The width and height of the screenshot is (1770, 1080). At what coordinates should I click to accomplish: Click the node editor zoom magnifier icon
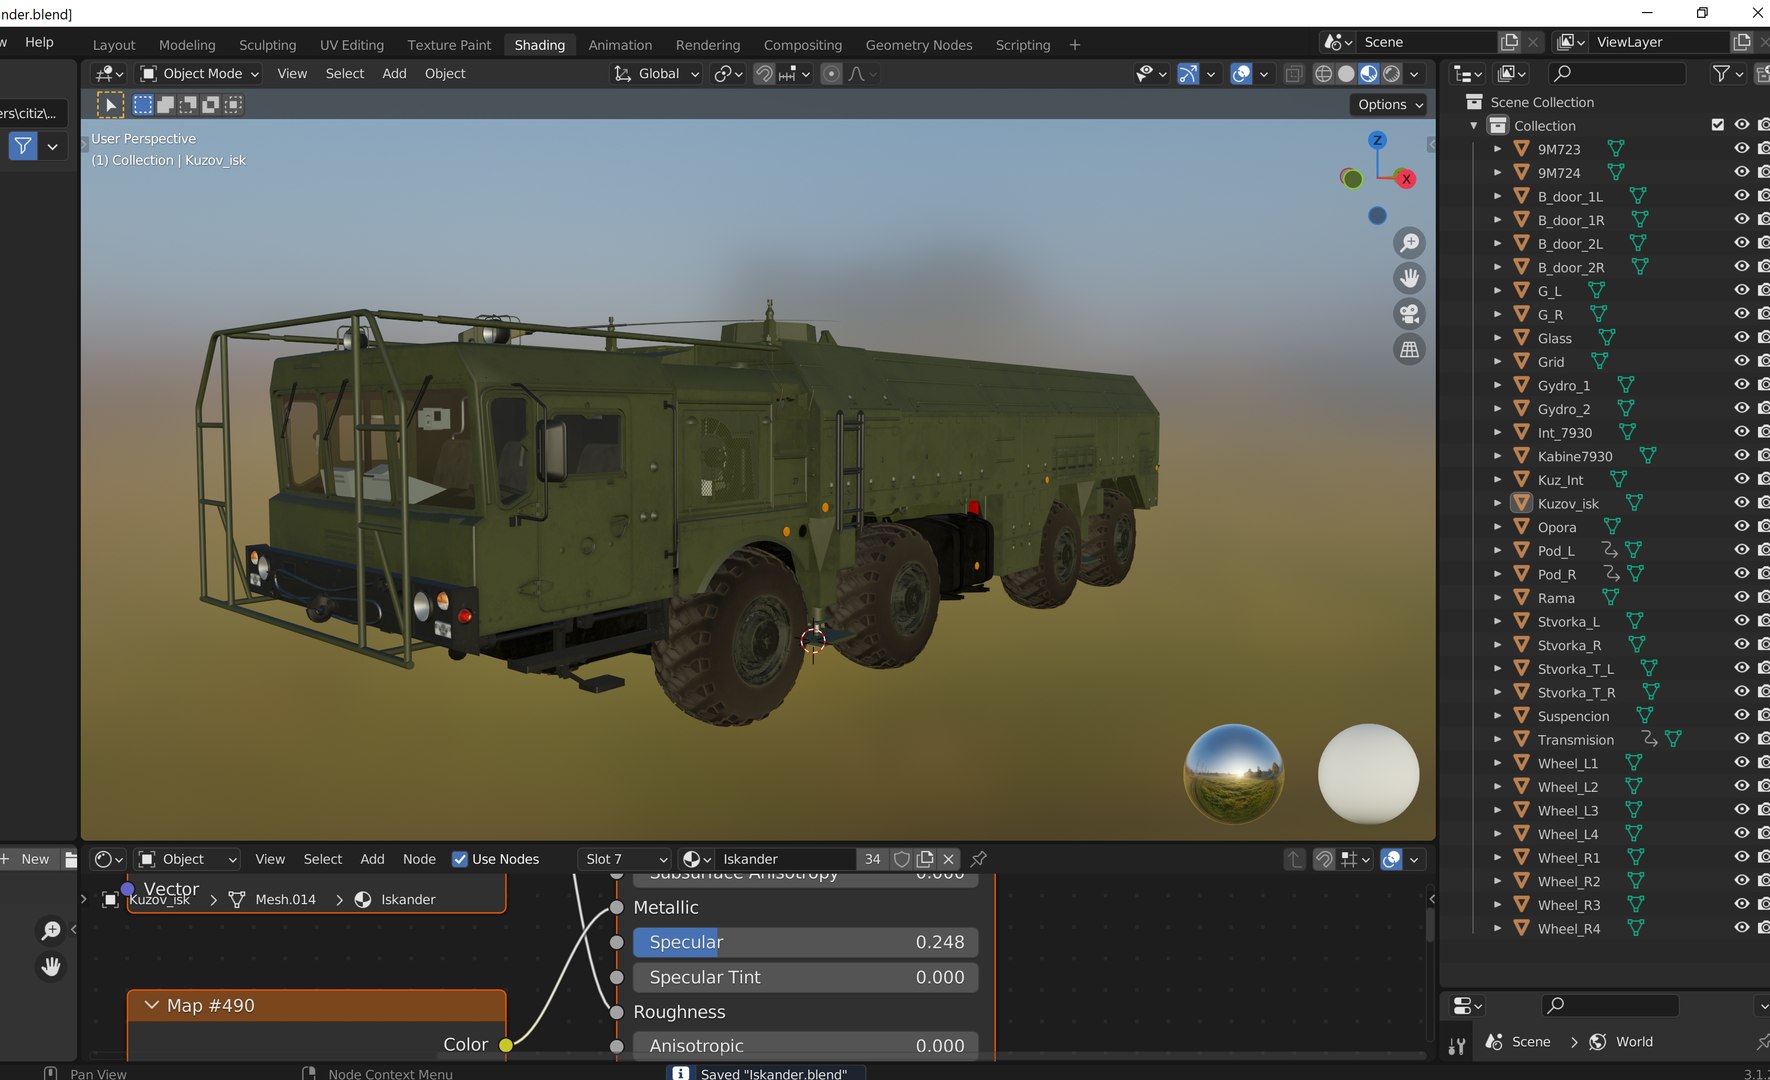tap(51, 931)
